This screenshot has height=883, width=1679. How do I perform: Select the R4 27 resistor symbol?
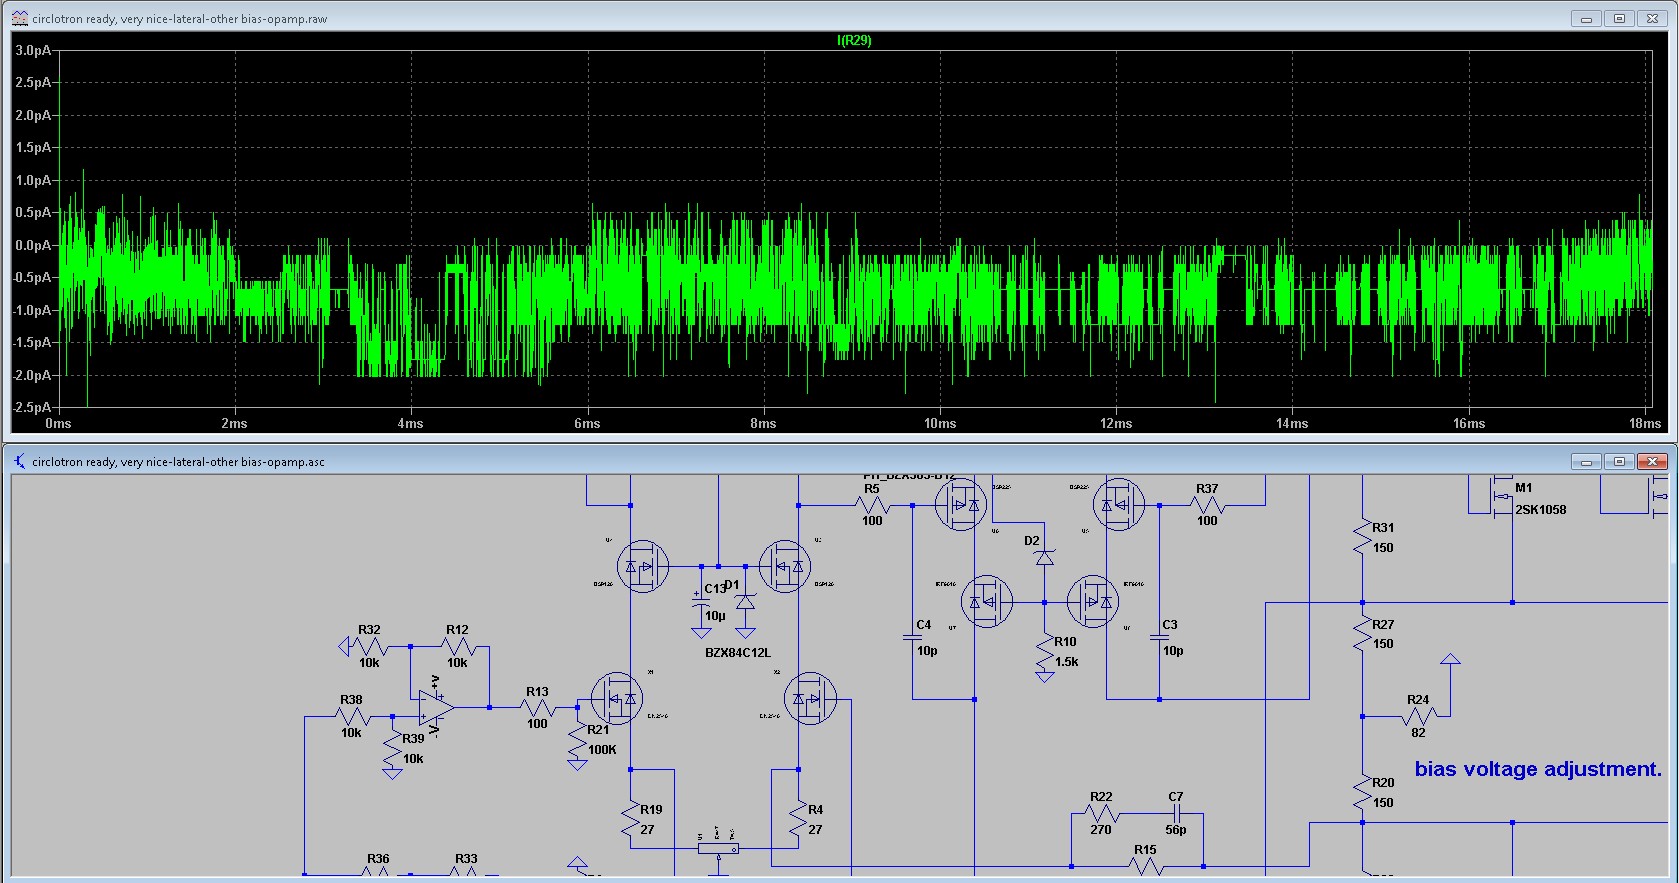[x=798, y=820]
